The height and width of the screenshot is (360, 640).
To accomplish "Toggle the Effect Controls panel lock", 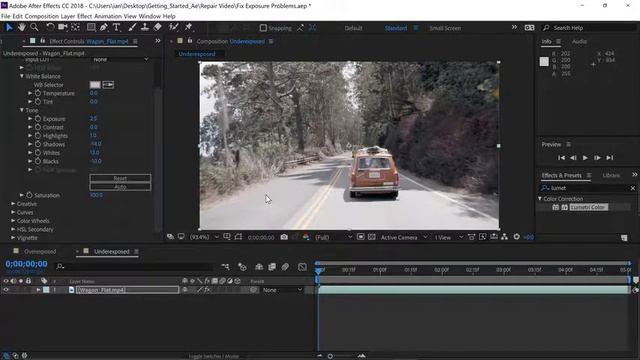I will pyautogui.click(x=42, y=41).
